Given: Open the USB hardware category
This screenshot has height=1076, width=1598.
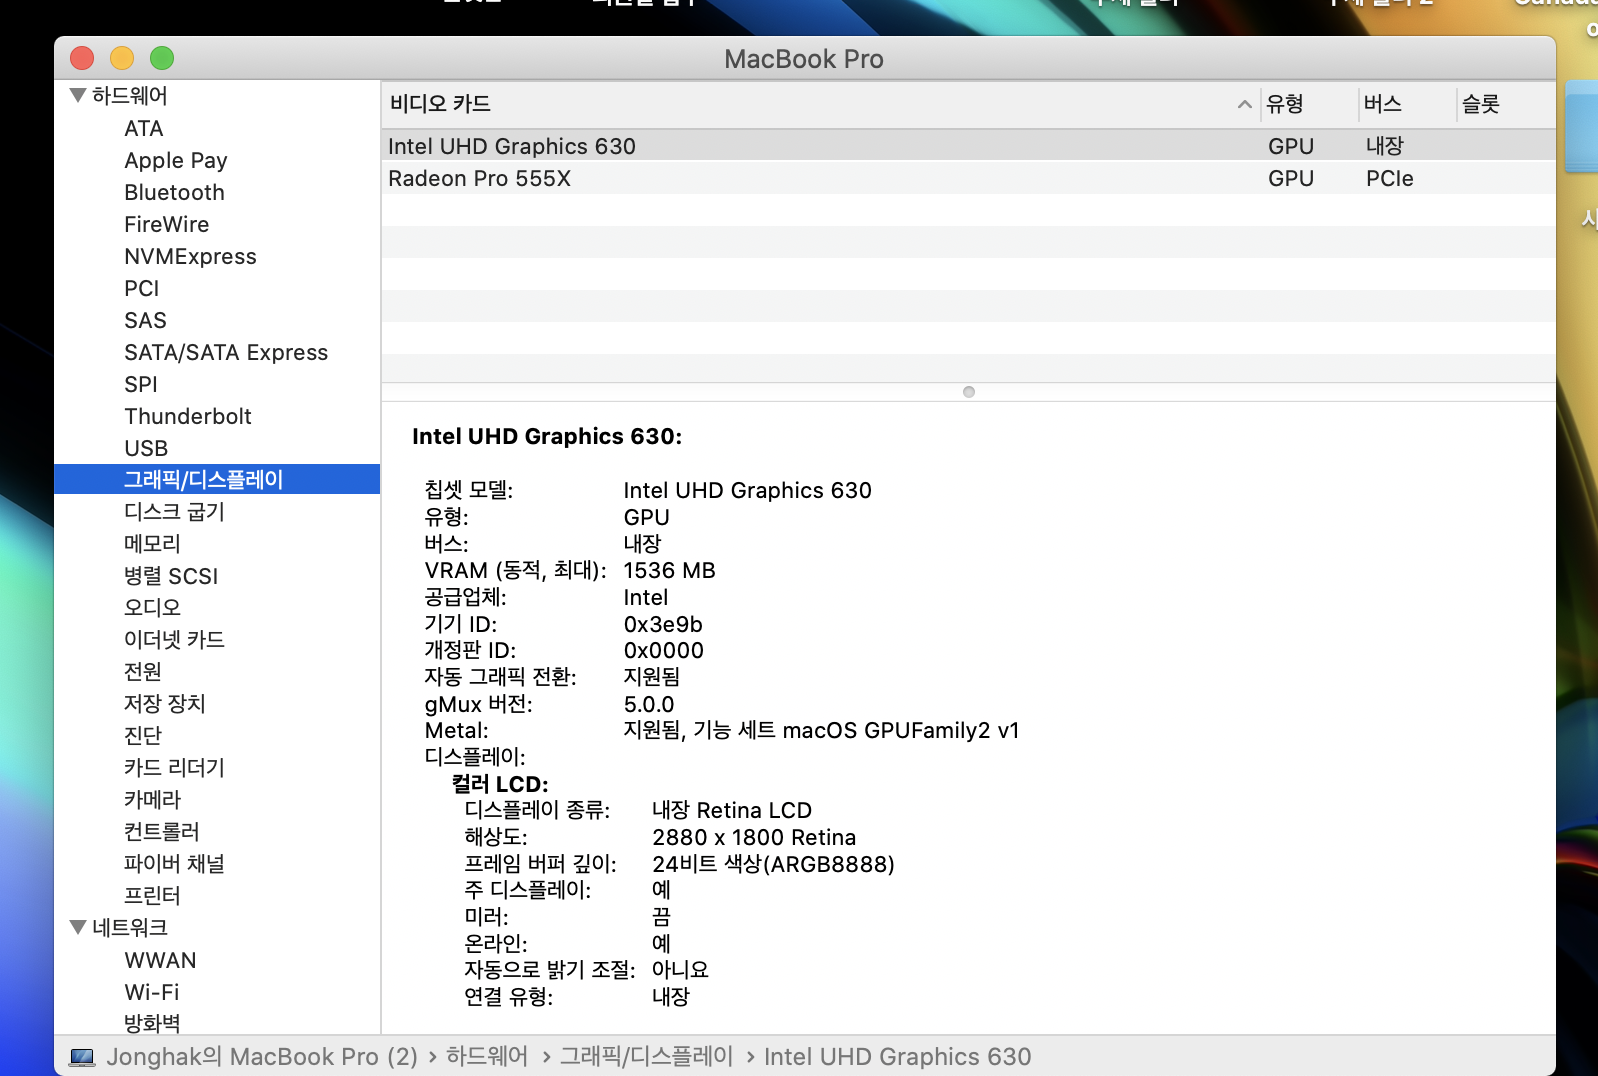Looking at the screenshot, I should point(146,449).
